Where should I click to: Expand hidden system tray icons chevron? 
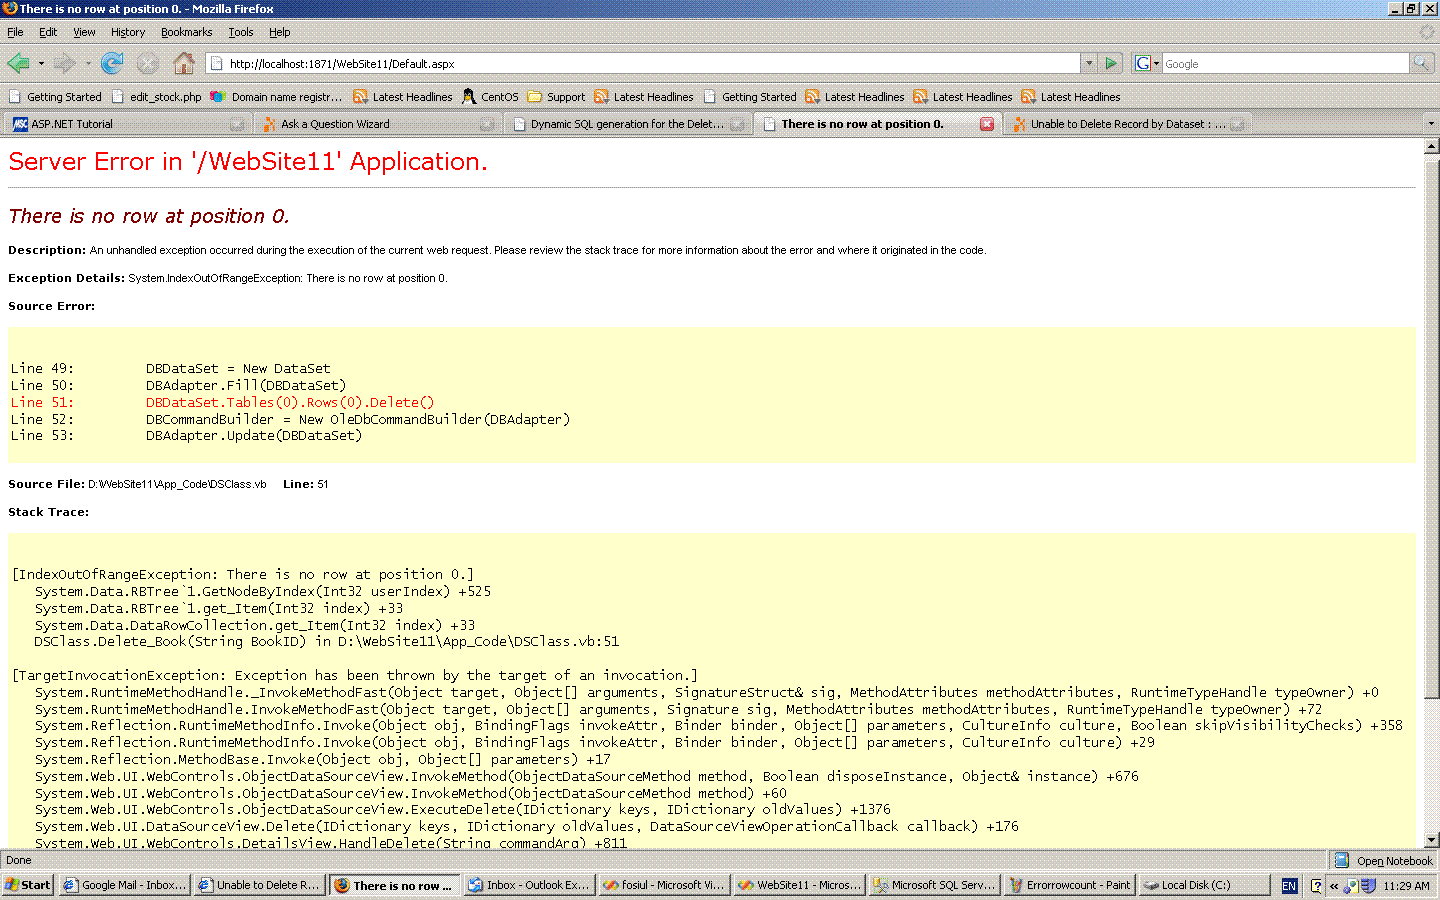coord(1334,886)
